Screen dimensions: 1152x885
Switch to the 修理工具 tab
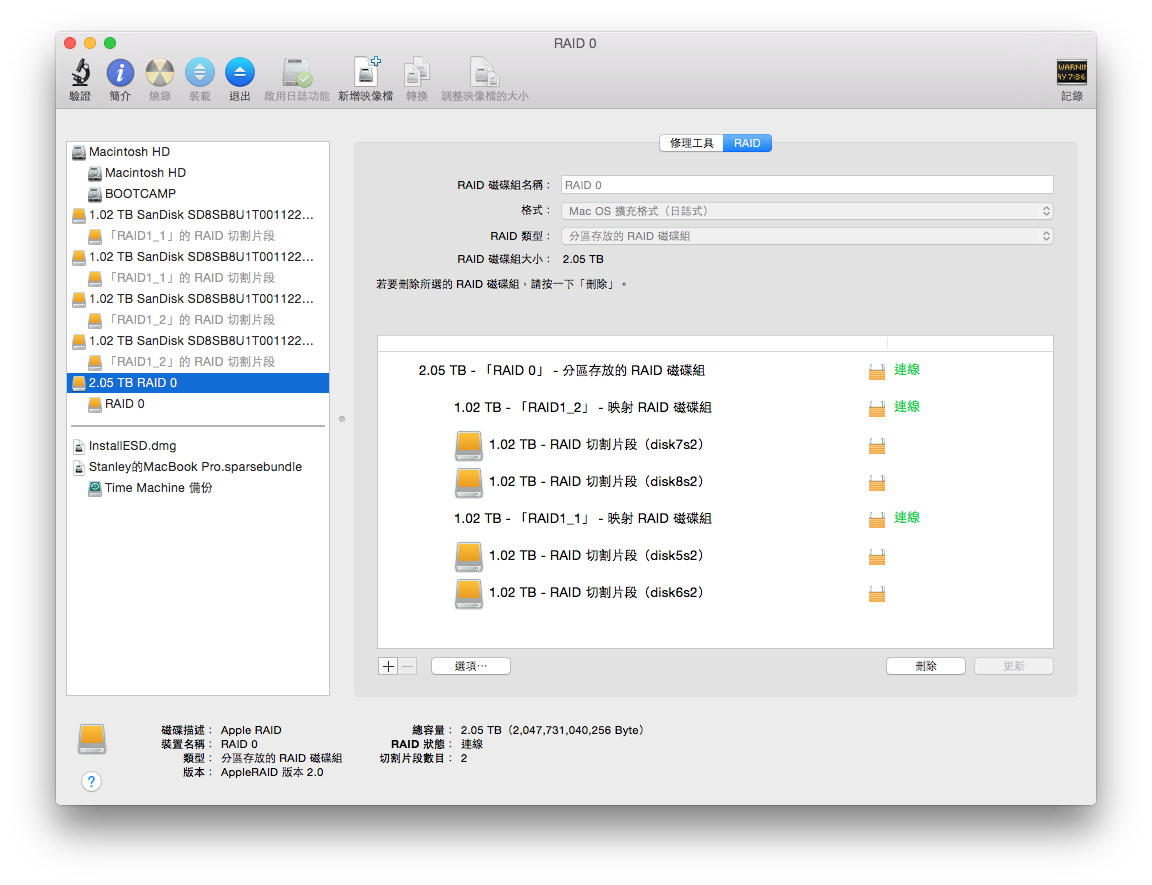[x=691, y=143]
